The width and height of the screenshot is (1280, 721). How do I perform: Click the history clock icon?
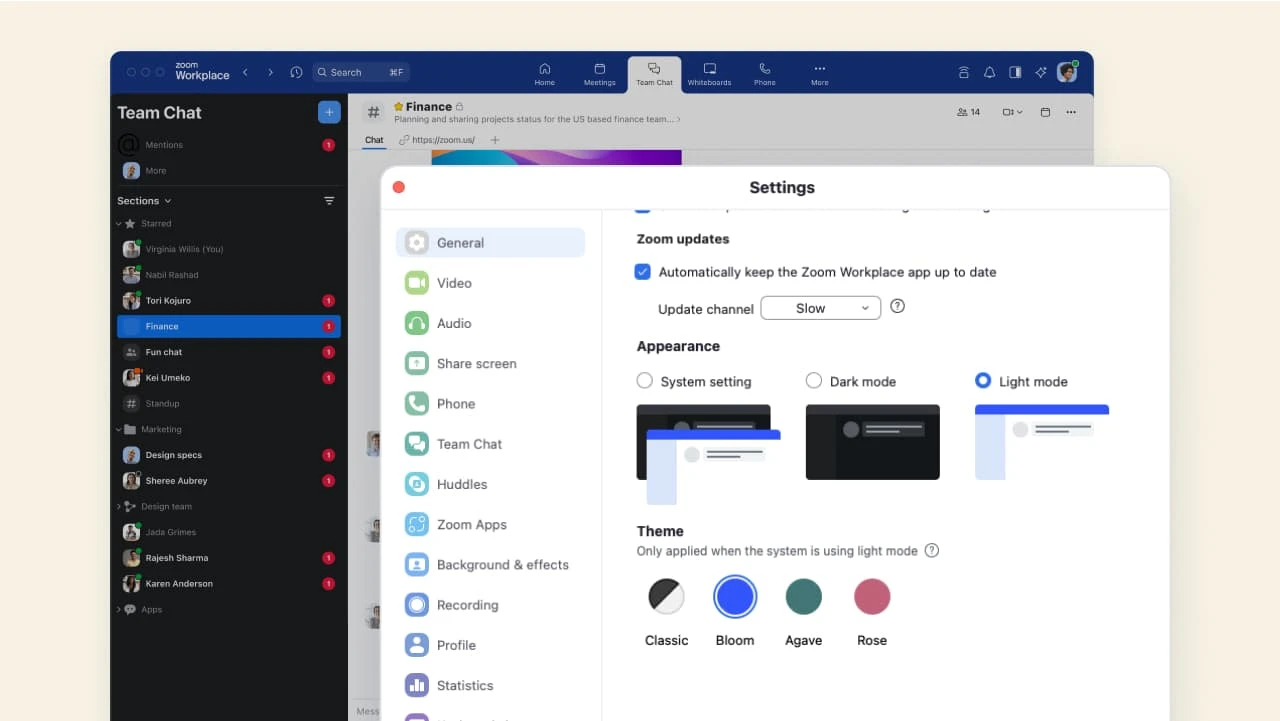[x=296, y=72]
